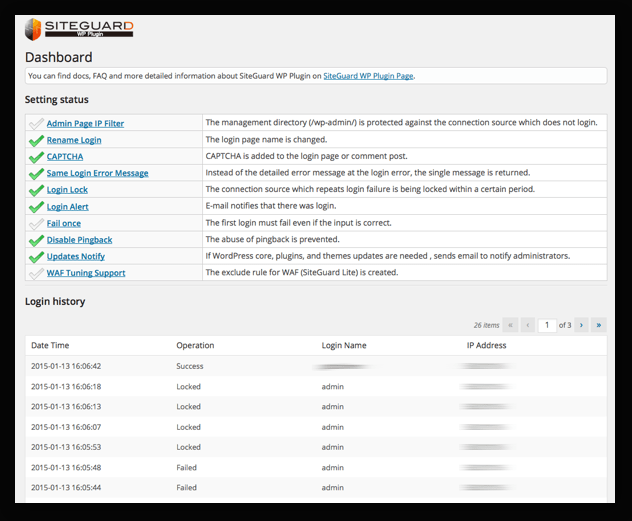Click the Dashboard page title
The width and height of the screenshot is (632, 521).
58,57
